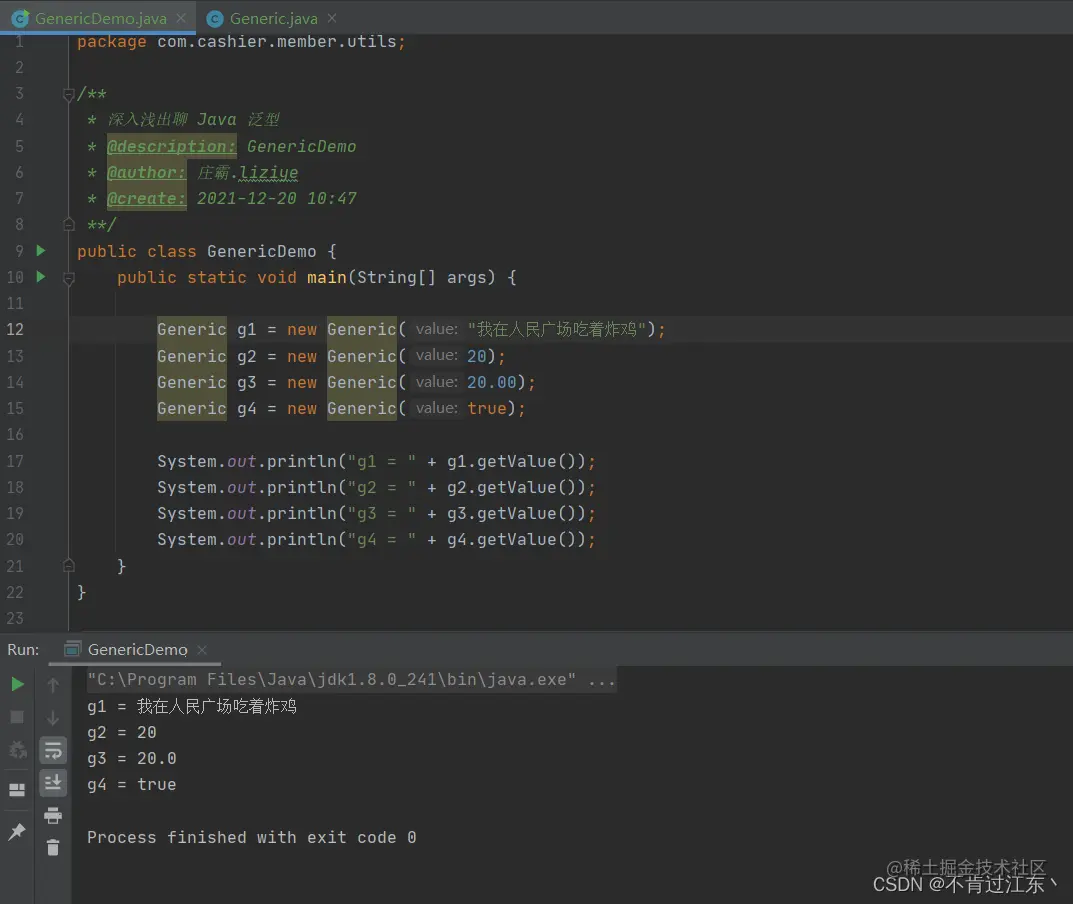
Task: Rerun GenericDemo with the green play button
Action: [x=17, y=684]
